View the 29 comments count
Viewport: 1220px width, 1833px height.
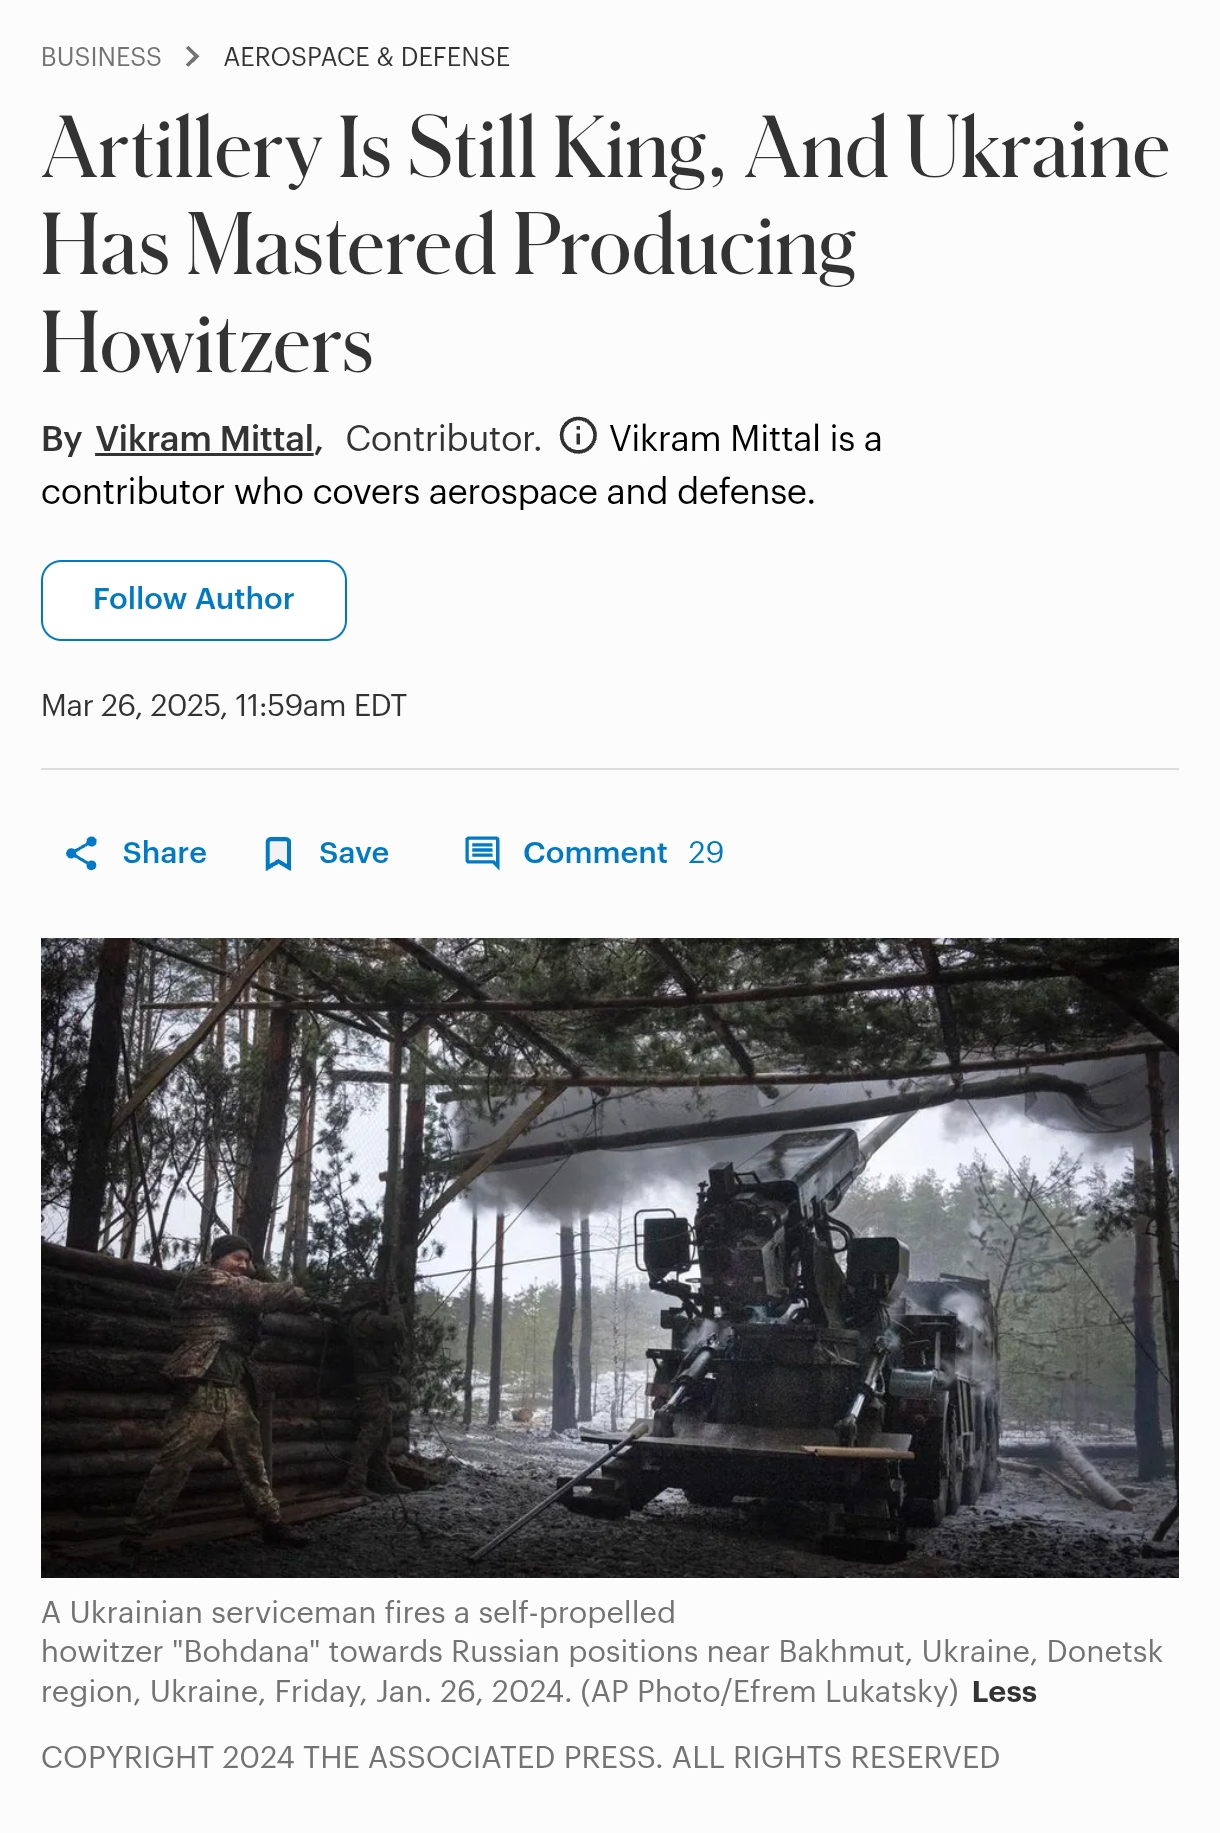[706, 853]
